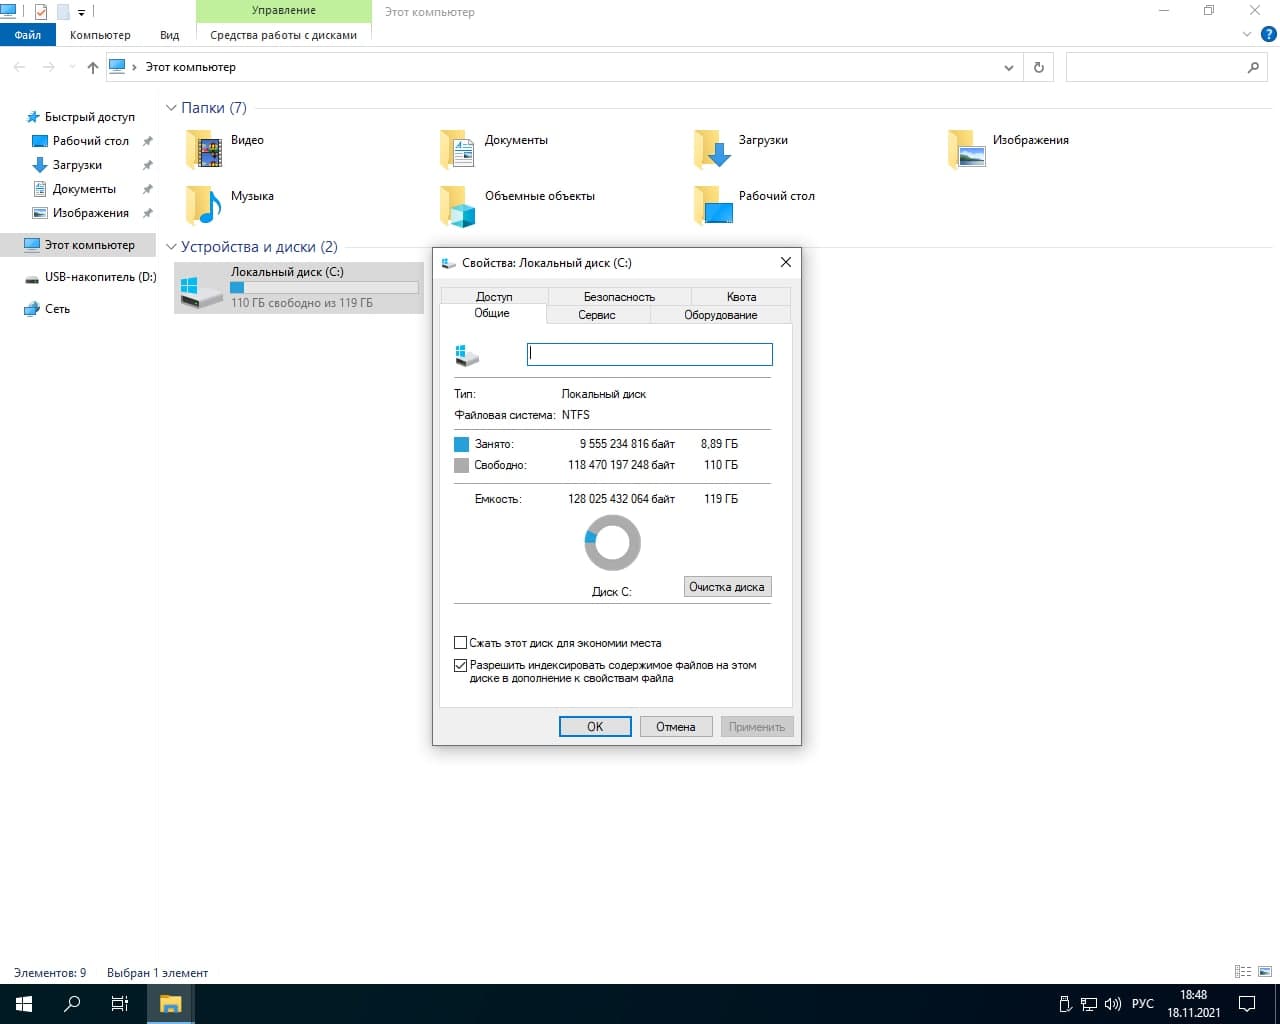The image size is (1280, 1024).
Task: Open the Безопасность properties tab
Action: coord(619,297)
